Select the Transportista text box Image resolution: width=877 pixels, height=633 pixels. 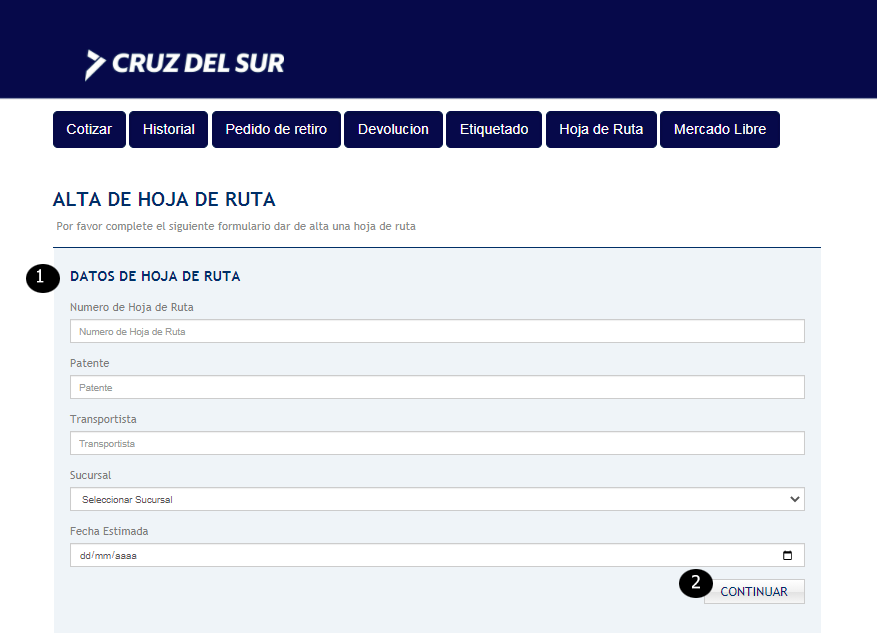click(437, 443)
